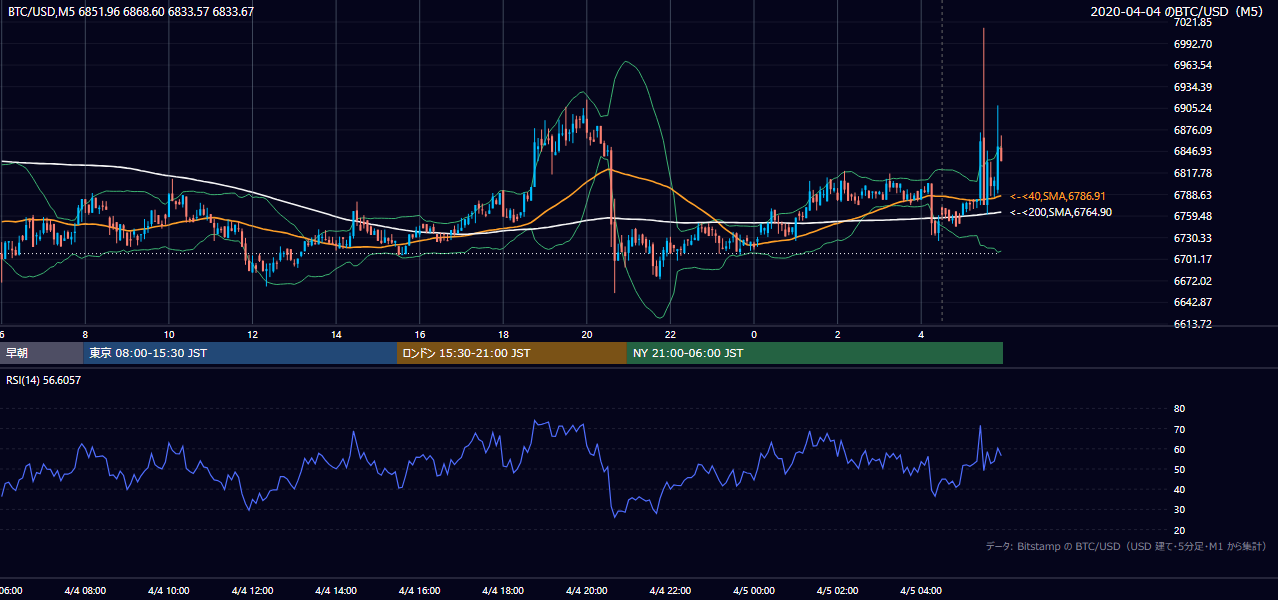The height and width of the screenshot is (600, 1278).
Task: Click the RSI(14) 56.6057 indicator label
Action: click(x=44, y=380)
